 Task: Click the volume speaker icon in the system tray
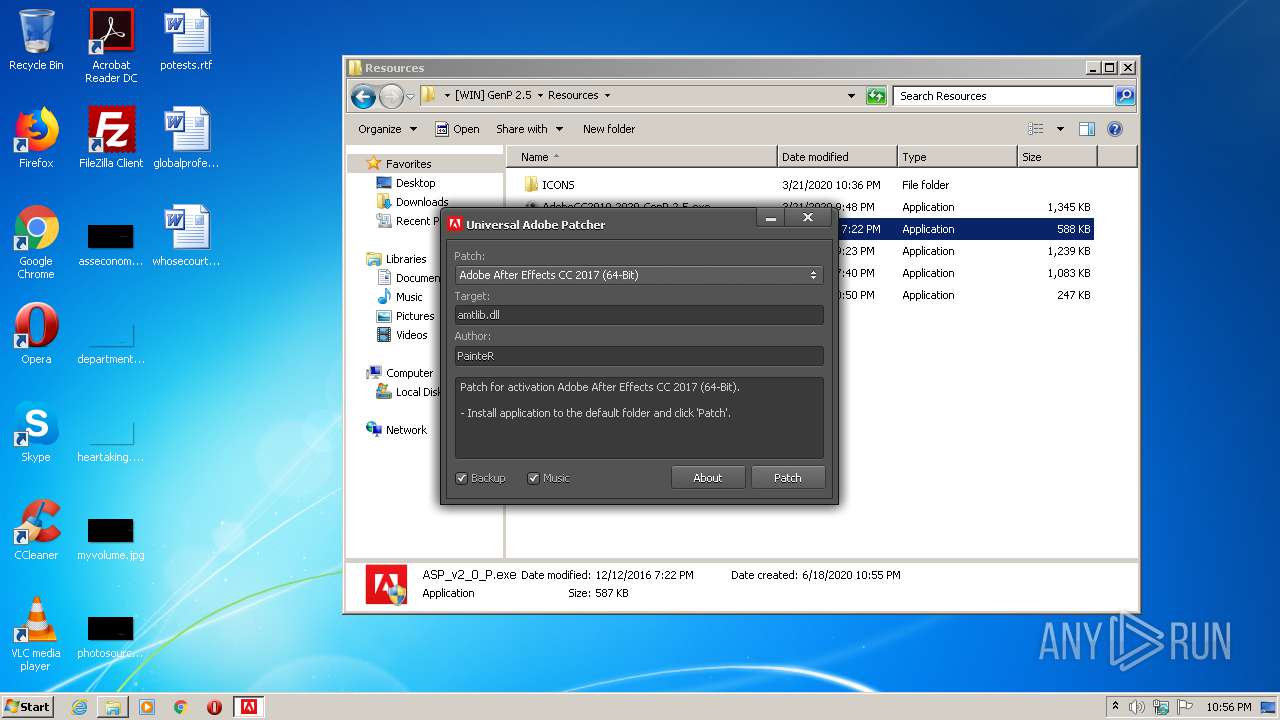[x=1136, y=707]
